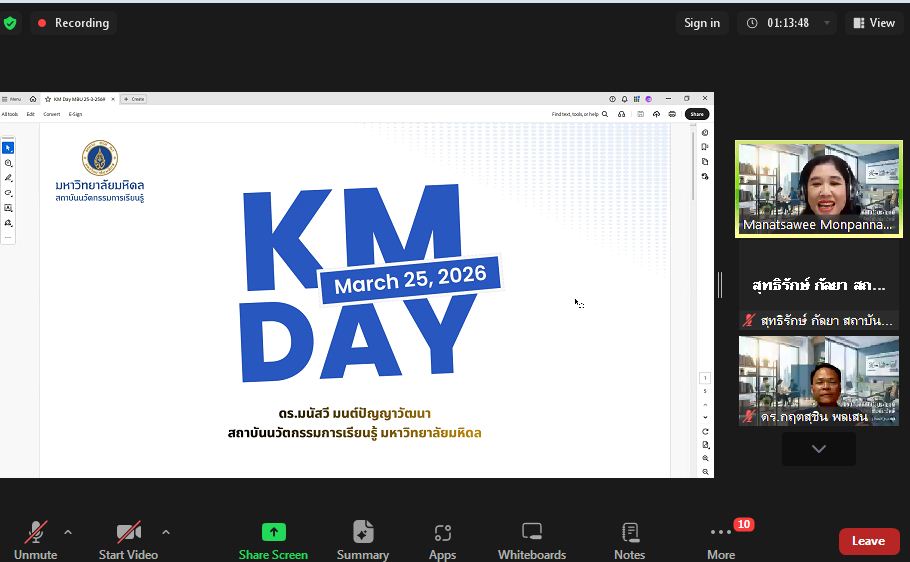
Task: Open the Notes icon
Action: [629, 533]
